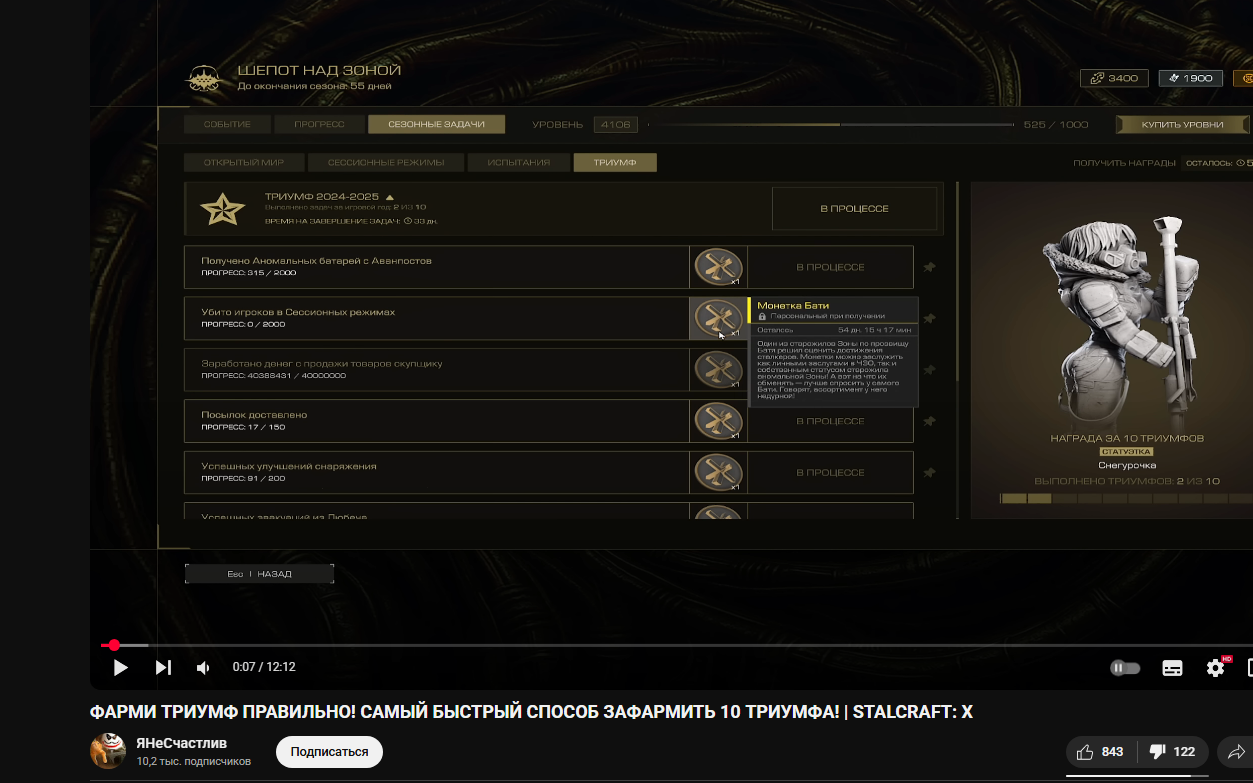Click the level value 4106

(x=615, y=125)
